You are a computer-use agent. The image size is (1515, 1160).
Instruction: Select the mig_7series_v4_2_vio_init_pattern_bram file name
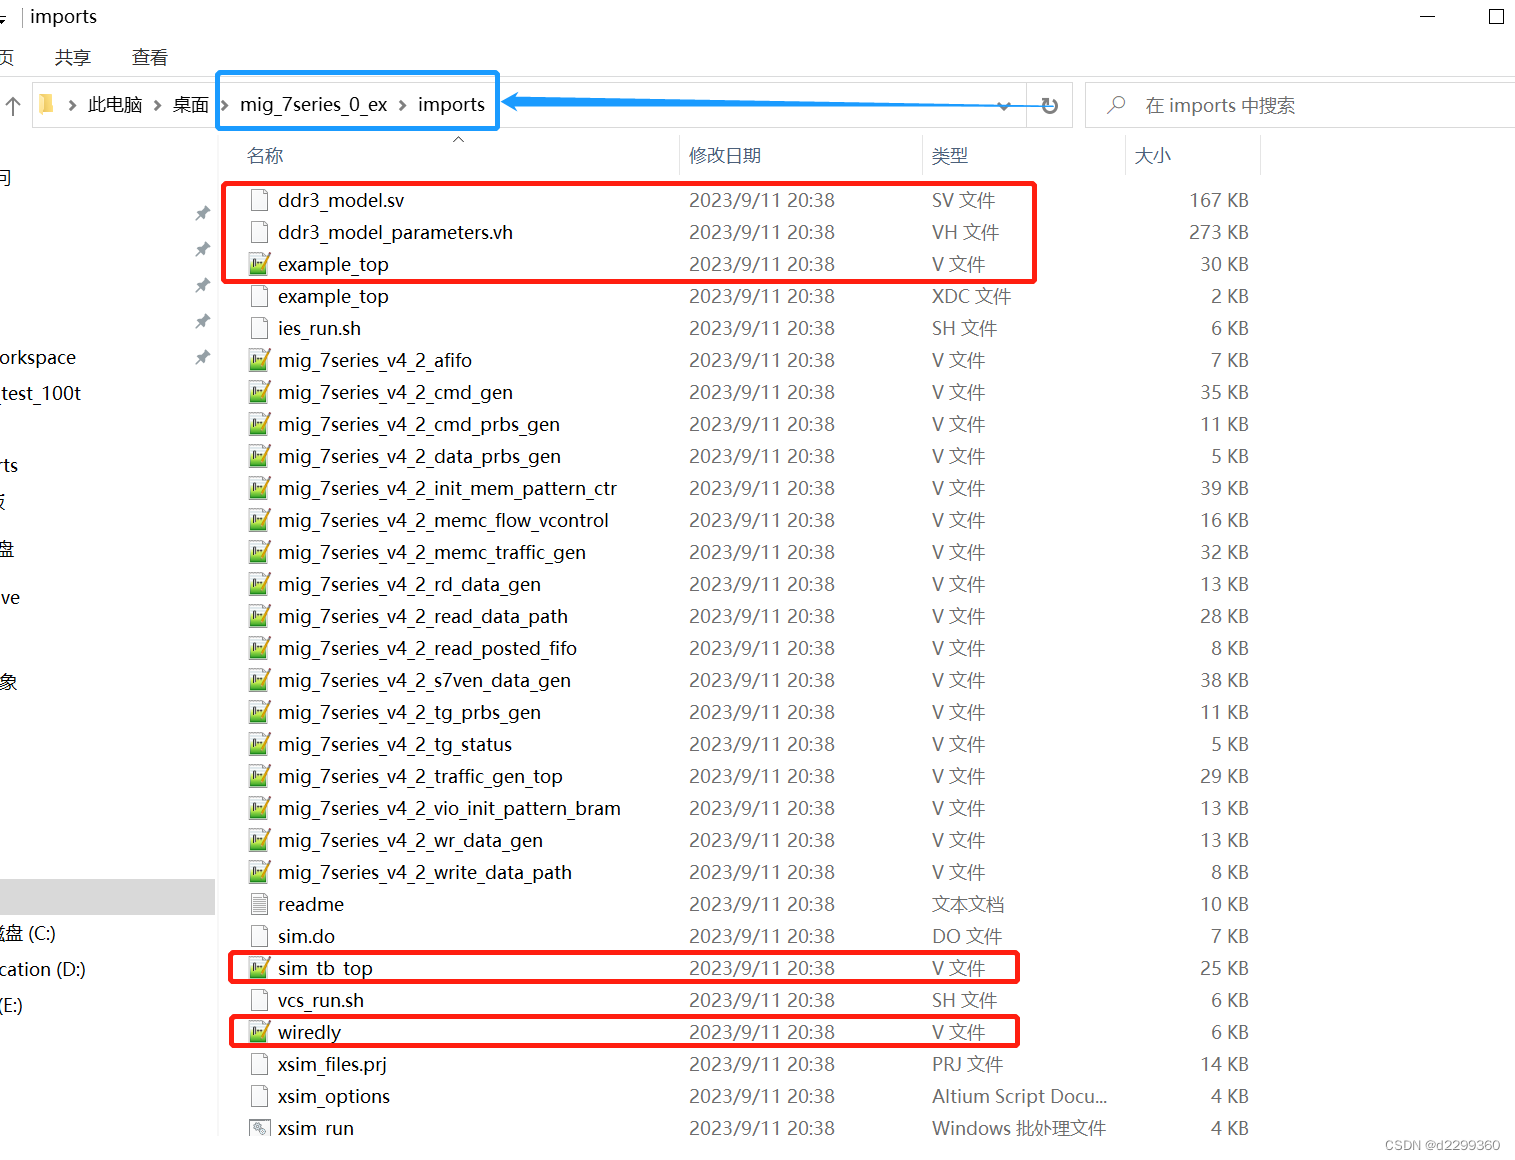449,808
